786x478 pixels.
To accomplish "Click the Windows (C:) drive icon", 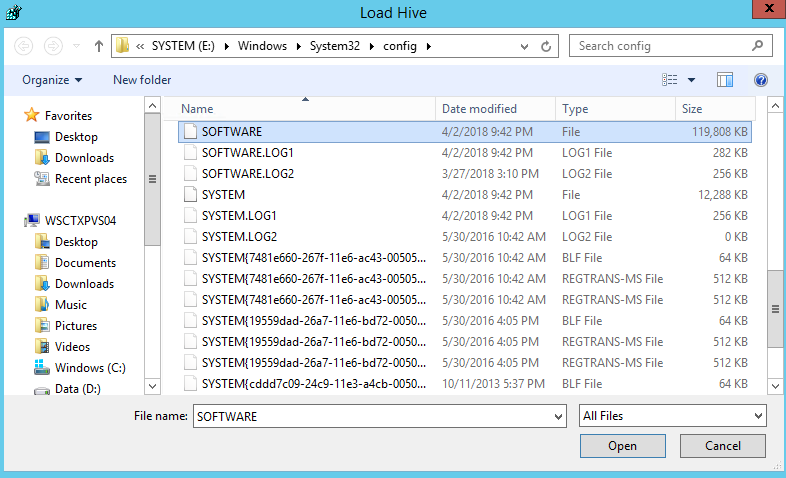I will pos(42,368).
